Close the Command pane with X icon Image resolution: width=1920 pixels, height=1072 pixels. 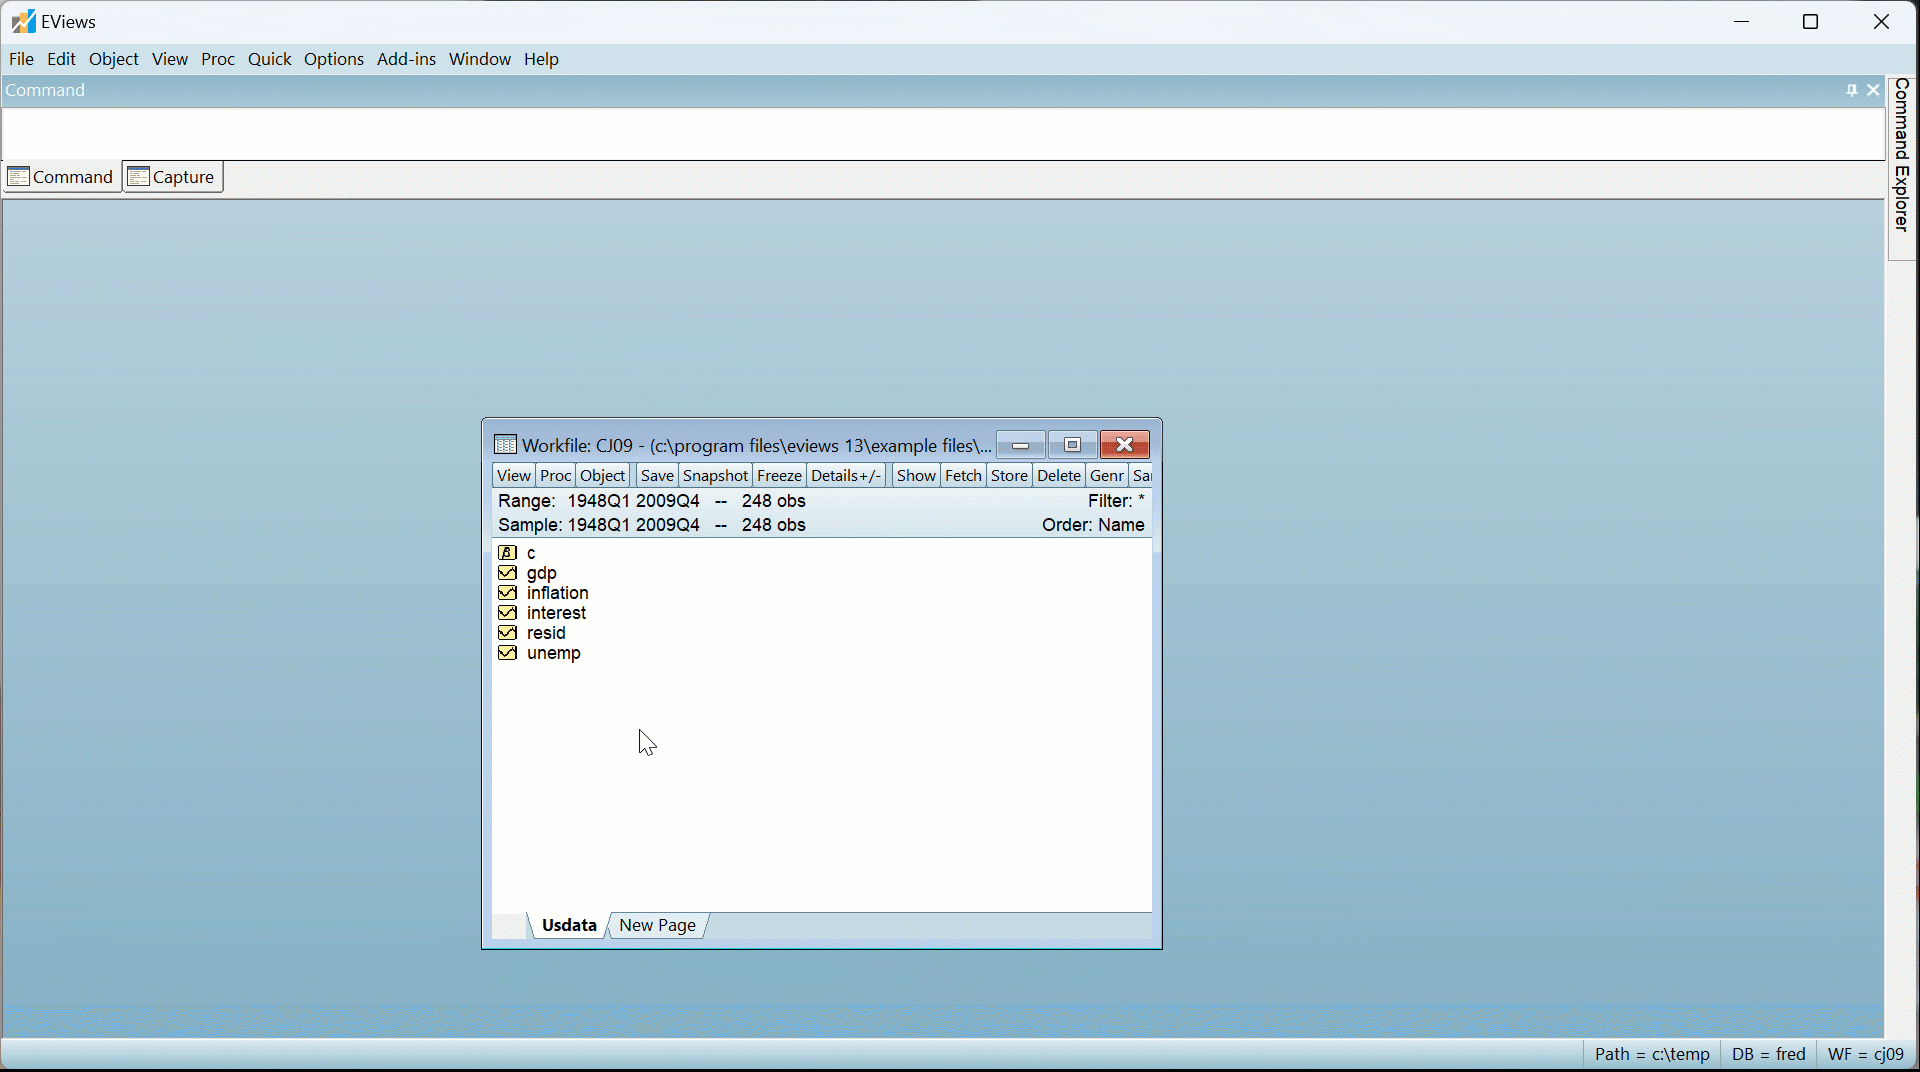[x=1874, y=90]
